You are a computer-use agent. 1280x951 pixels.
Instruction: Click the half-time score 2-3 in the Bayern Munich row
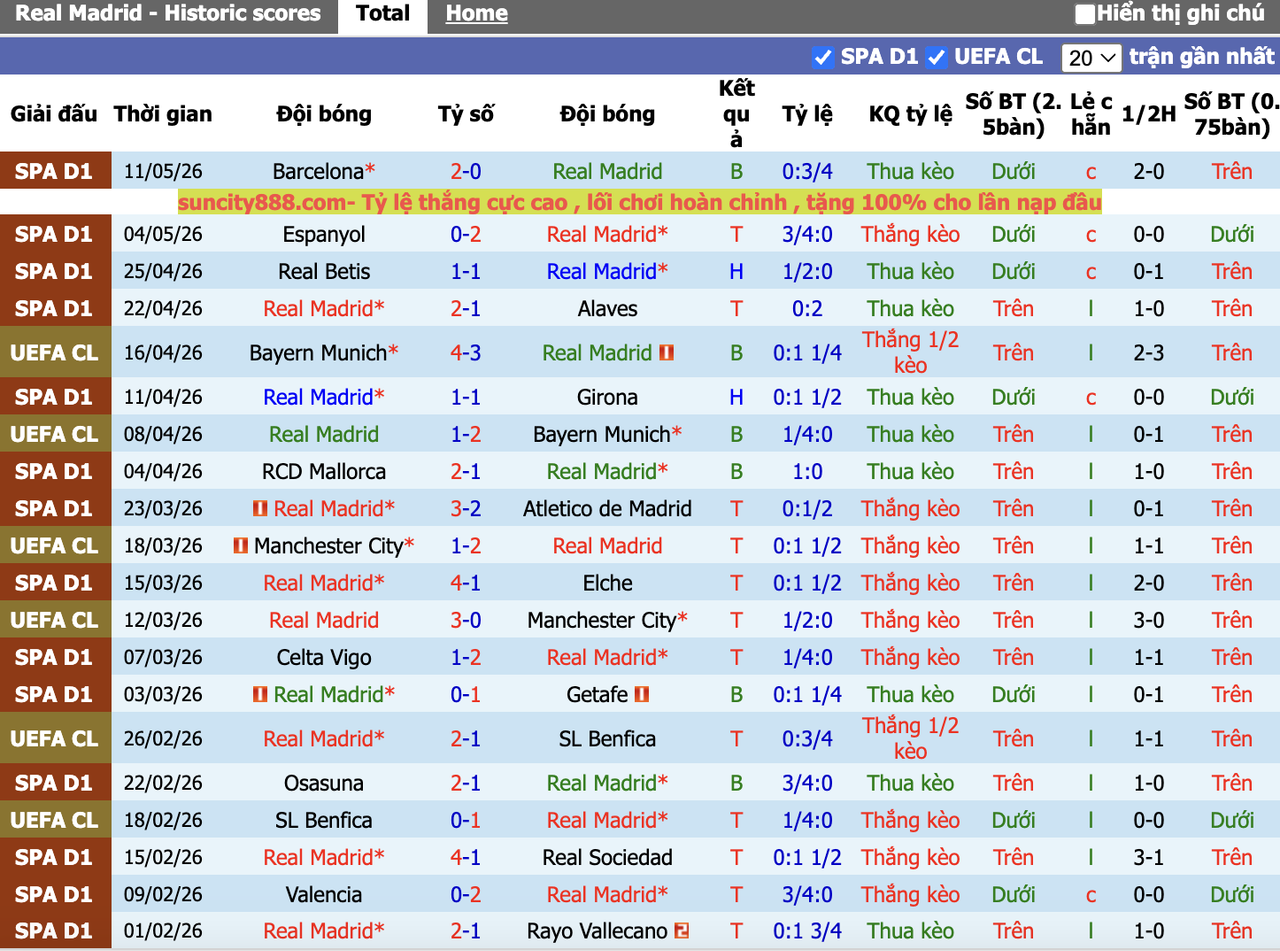pyautogui.click(x=1149, y=353)
